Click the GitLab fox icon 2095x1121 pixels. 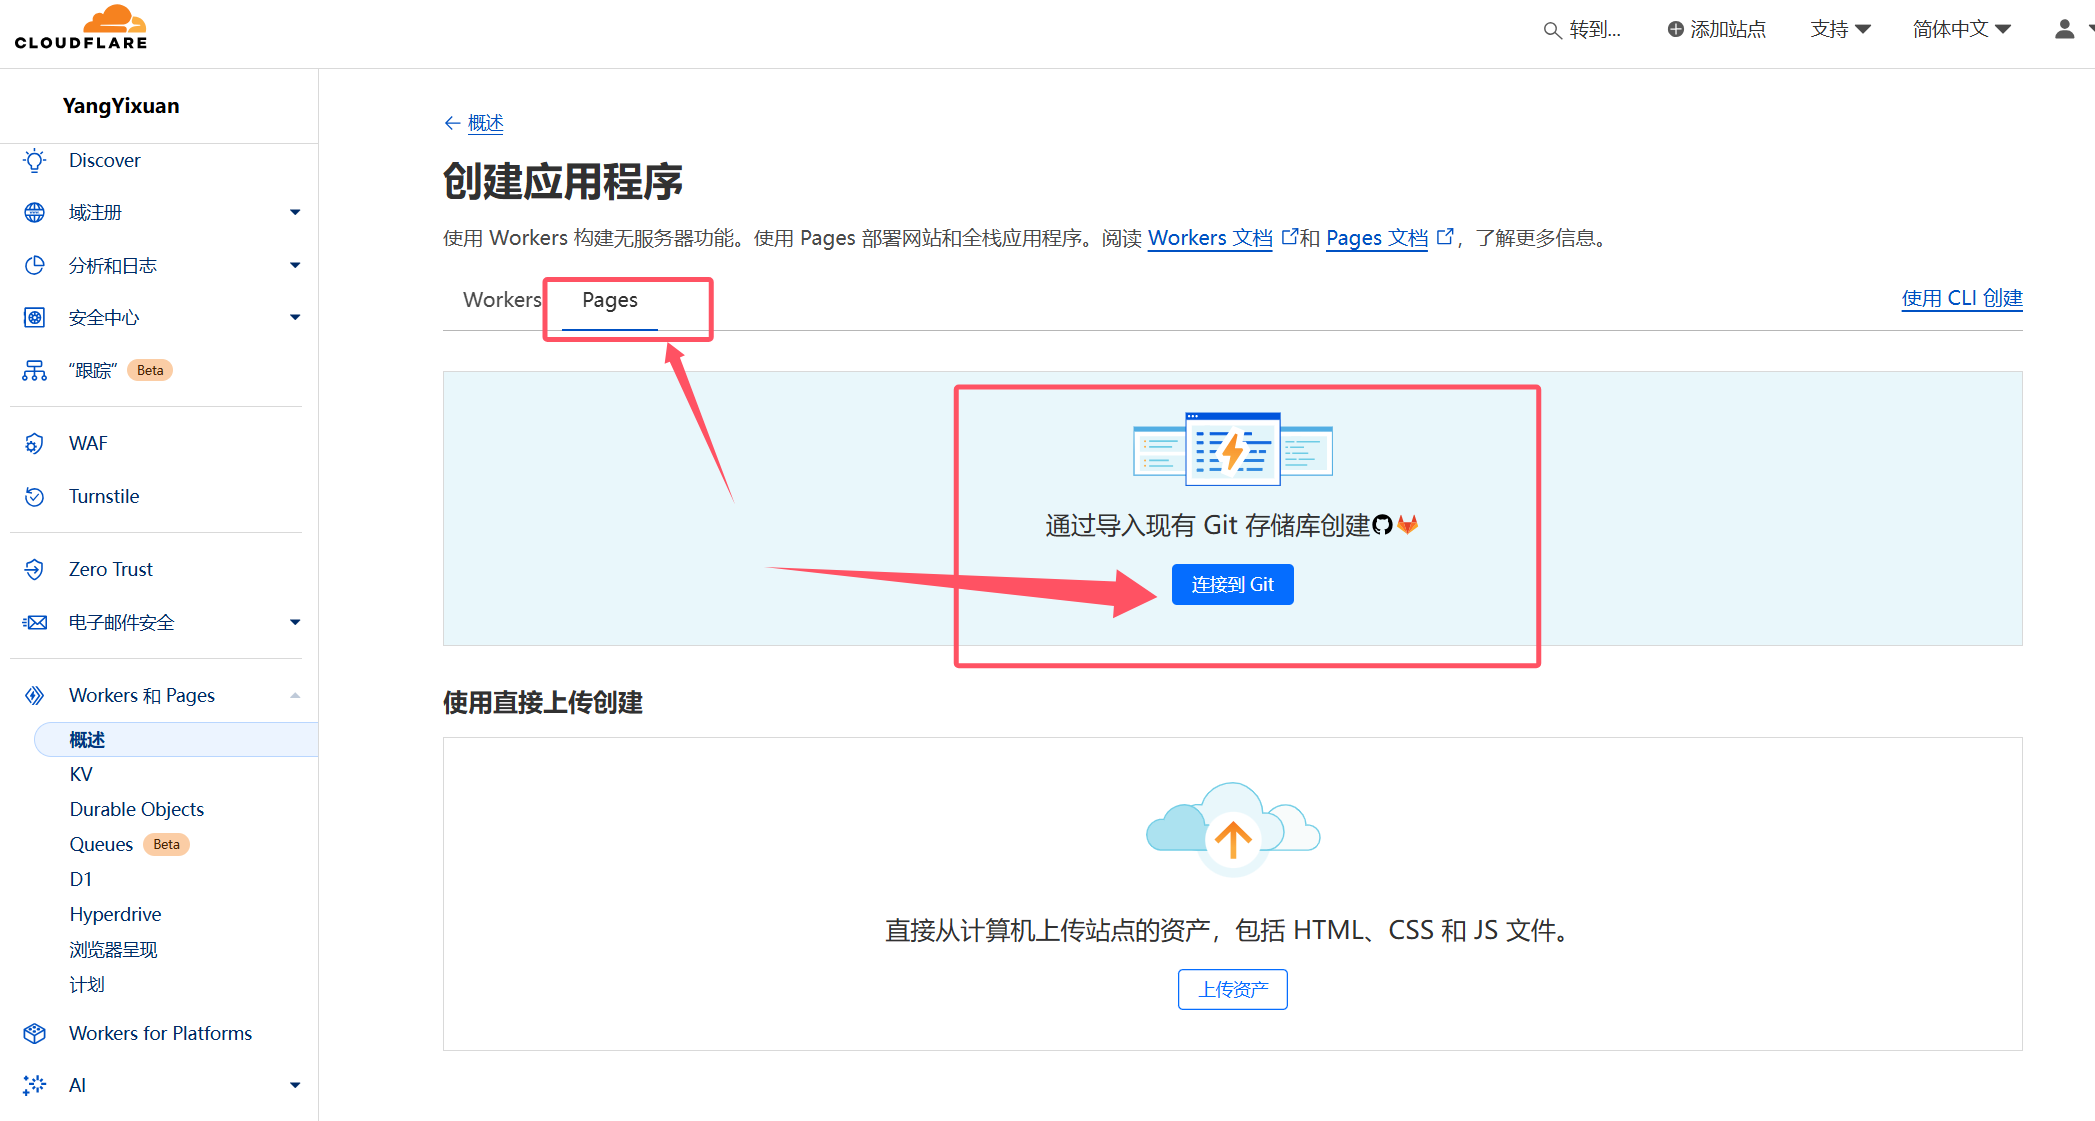click(1408, 525)
